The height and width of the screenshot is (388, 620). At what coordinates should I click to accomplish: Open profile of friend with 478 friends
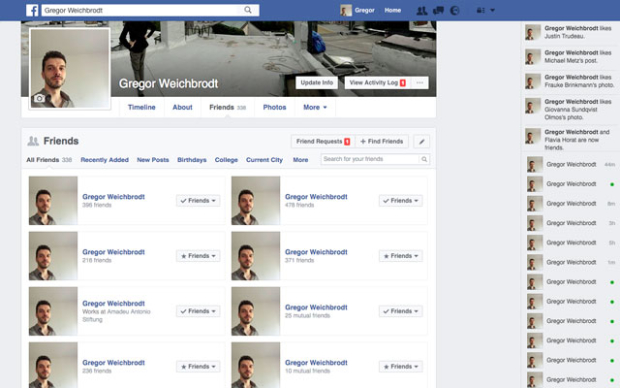(x=316, y=197)
